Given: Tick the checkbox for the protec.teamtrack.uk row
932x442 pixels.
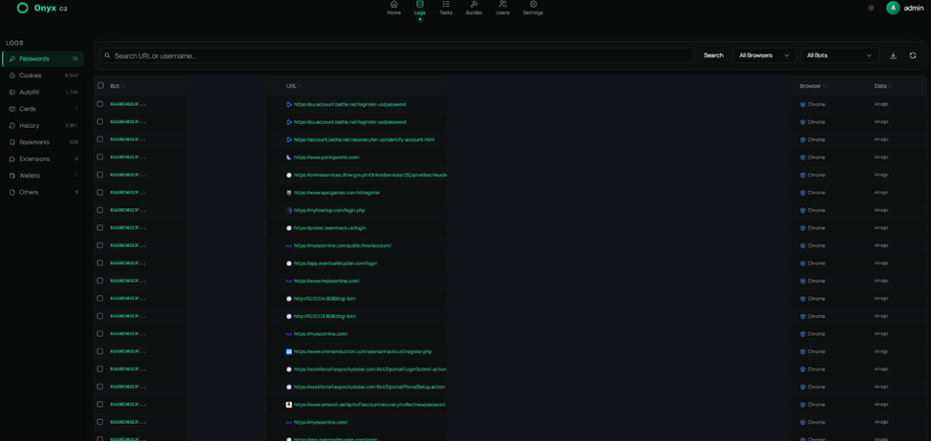Looking at the screenshot, I should click(100, 228).
